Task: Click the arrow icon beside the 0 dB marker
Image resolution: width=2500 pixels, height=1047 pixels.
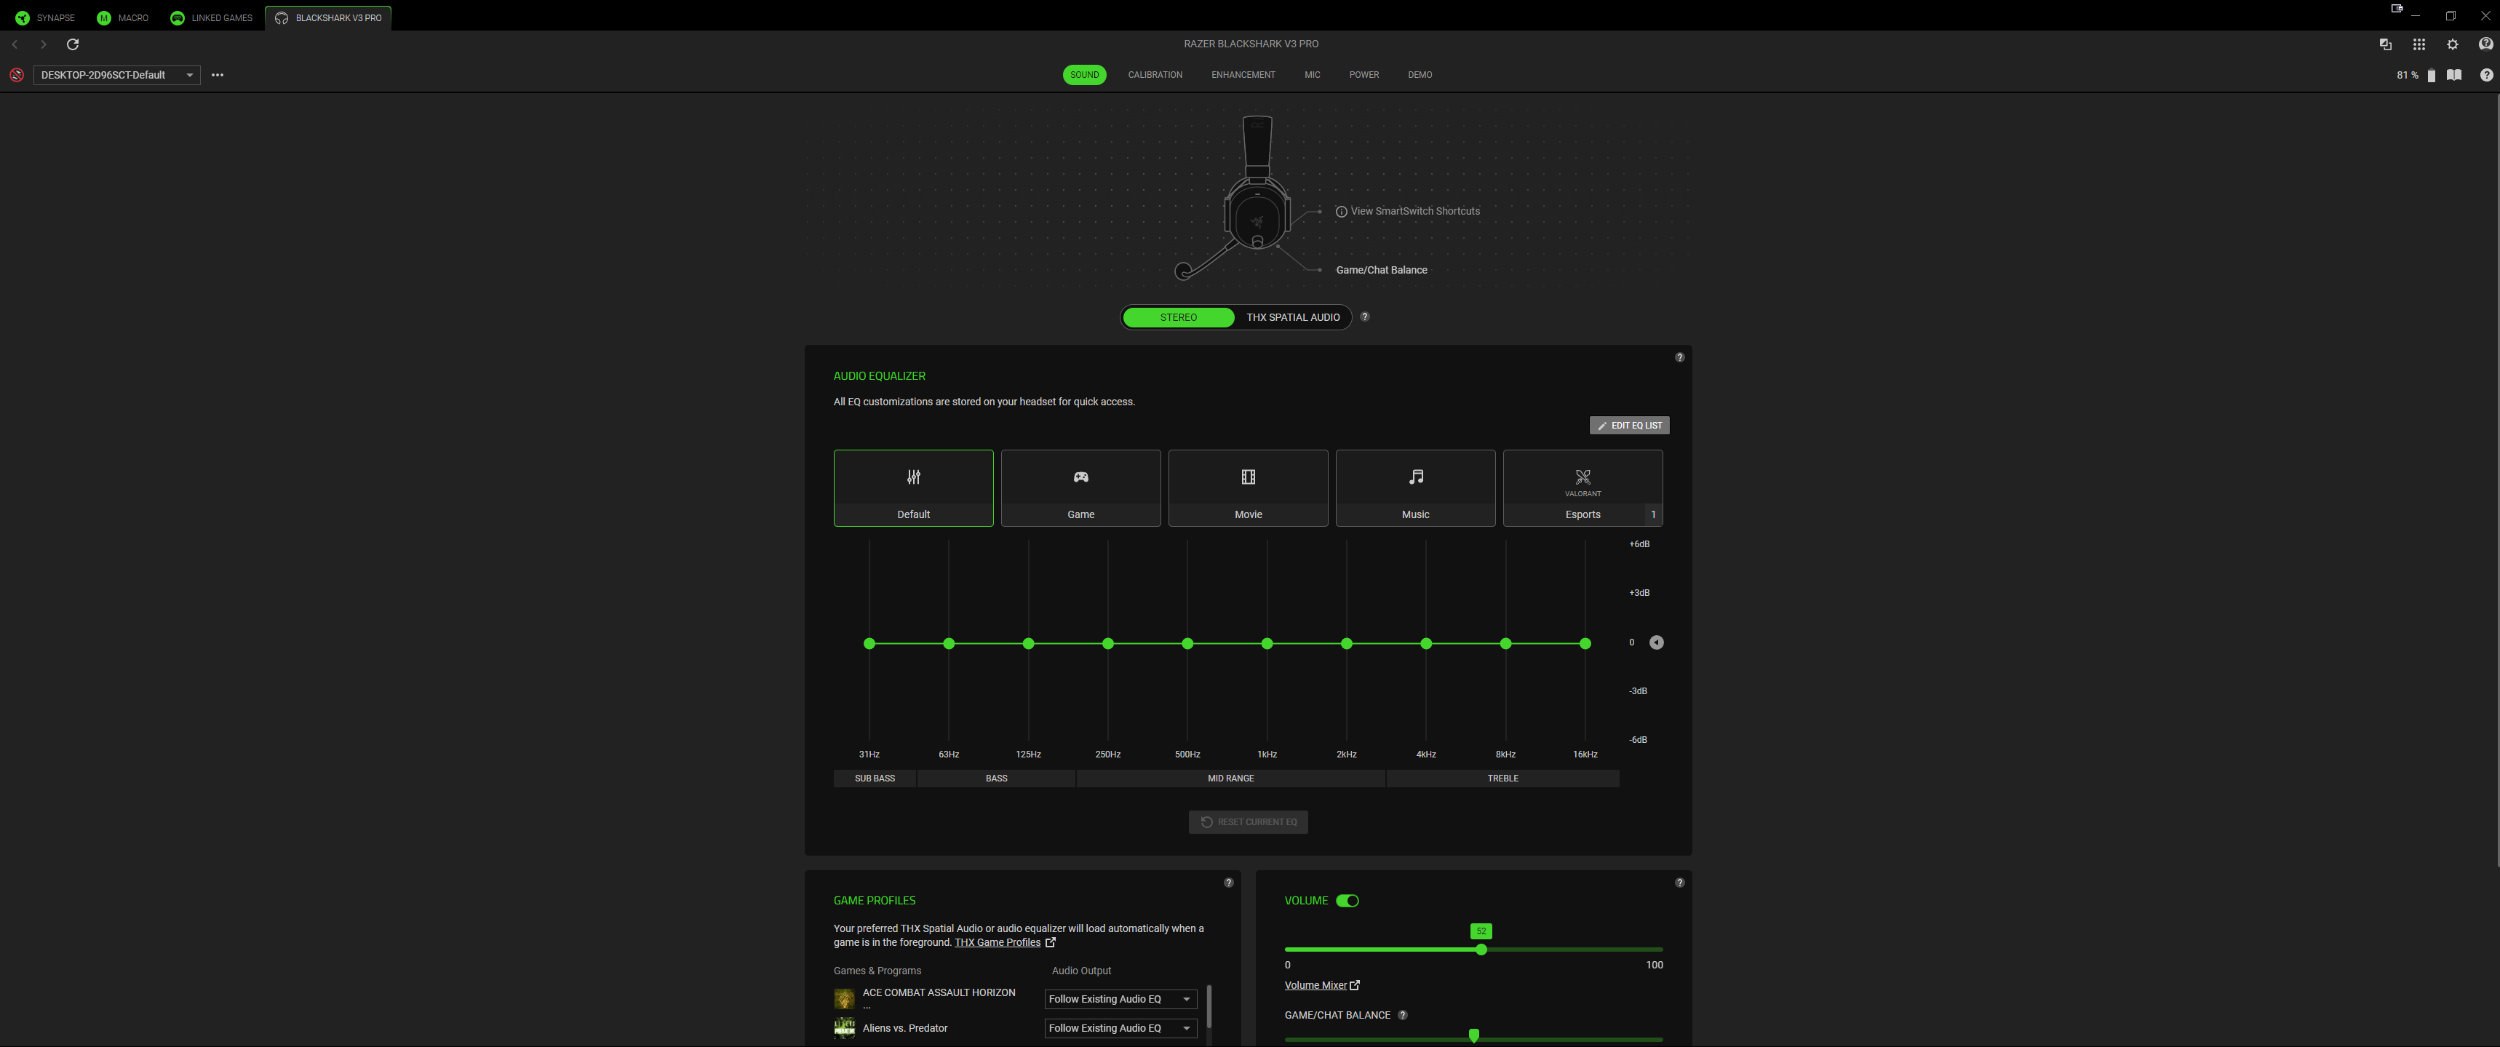Action: coord(1657,643)
